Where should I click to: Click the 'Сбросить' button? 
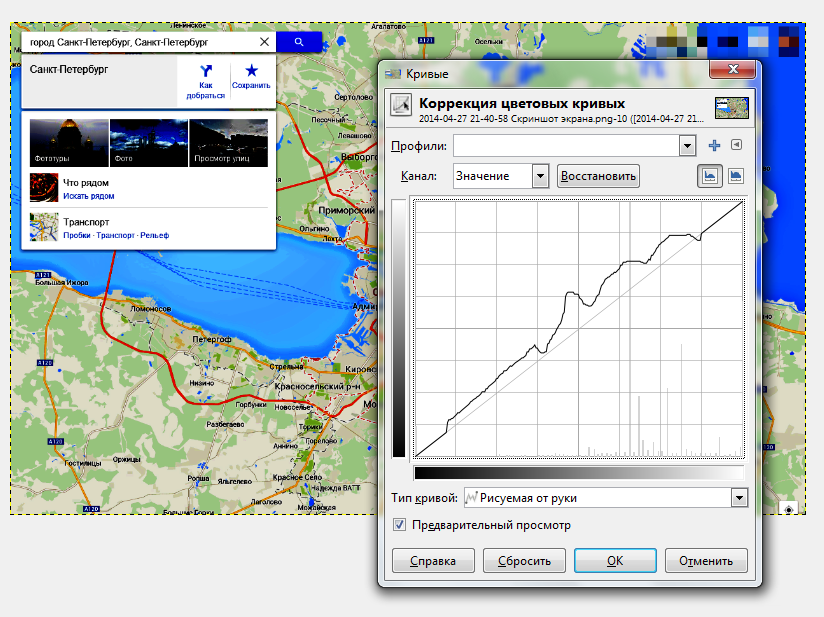pyautogui.click(x=524, y=561)
